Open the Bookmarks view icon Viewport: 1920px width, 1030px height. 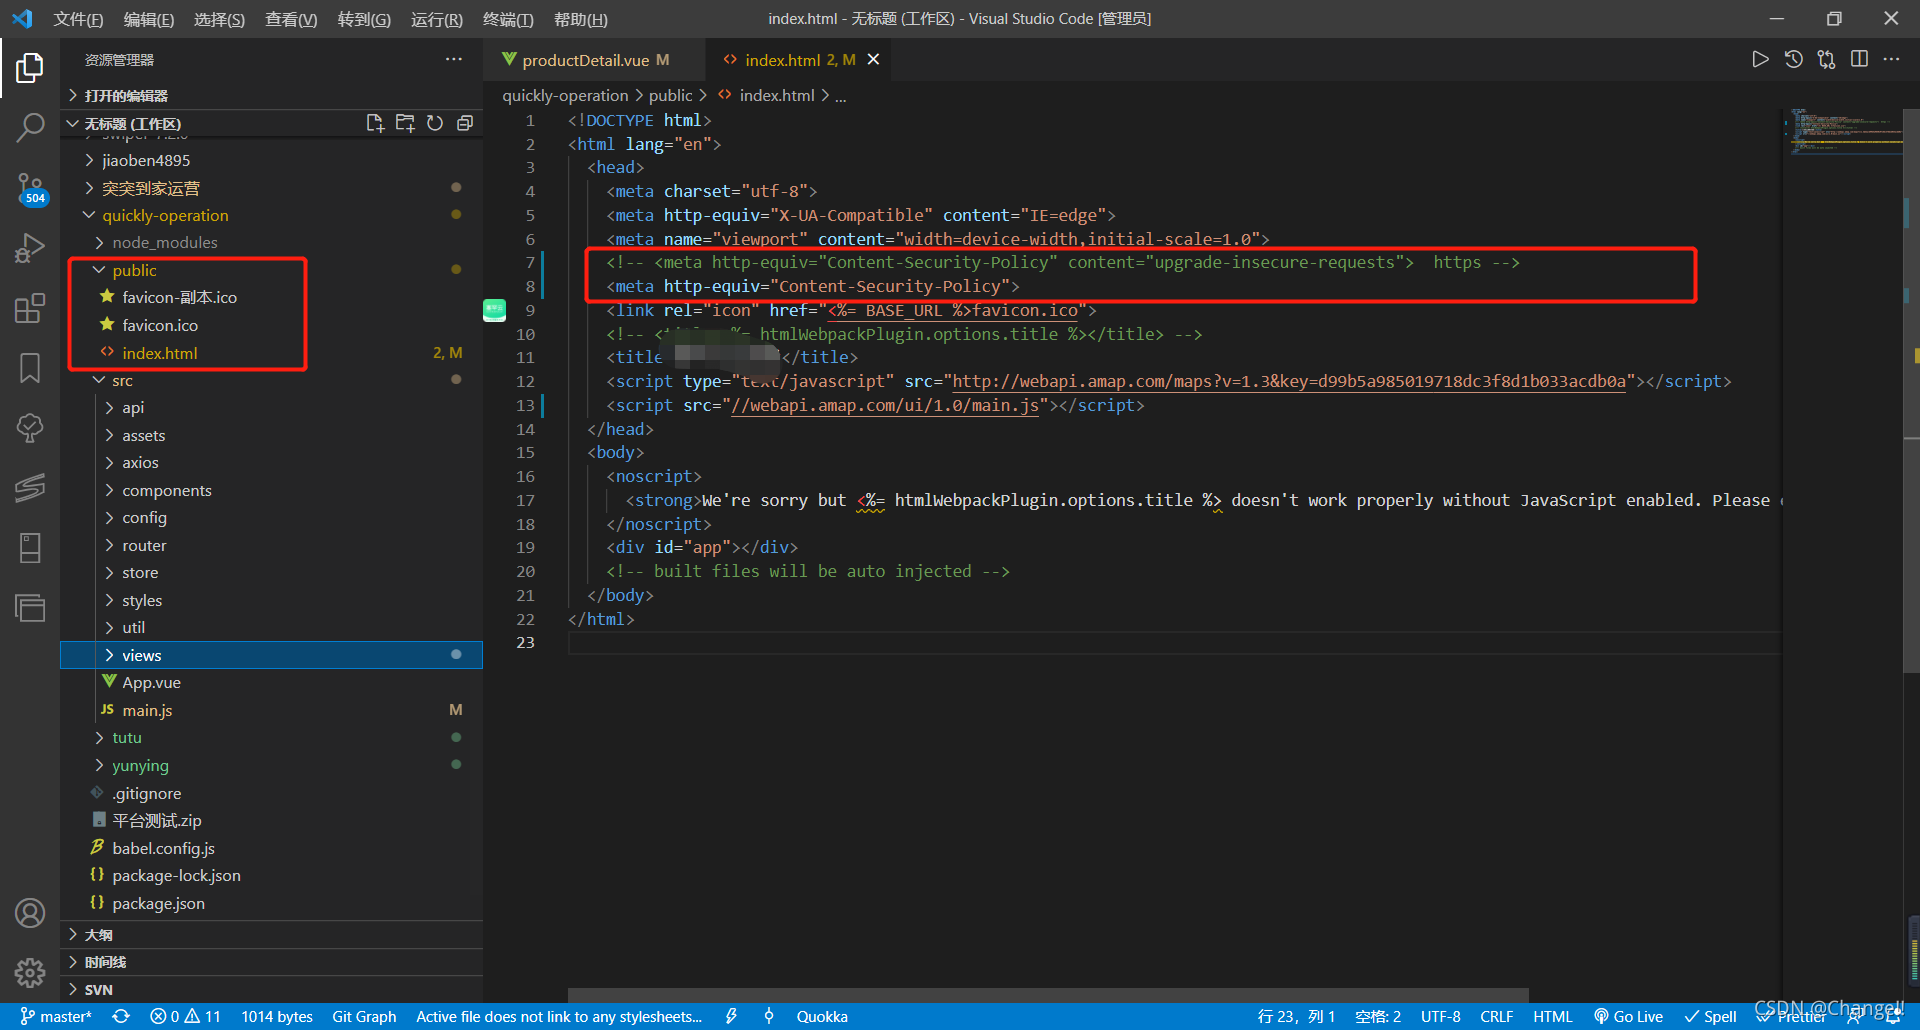tap(30, 368)
